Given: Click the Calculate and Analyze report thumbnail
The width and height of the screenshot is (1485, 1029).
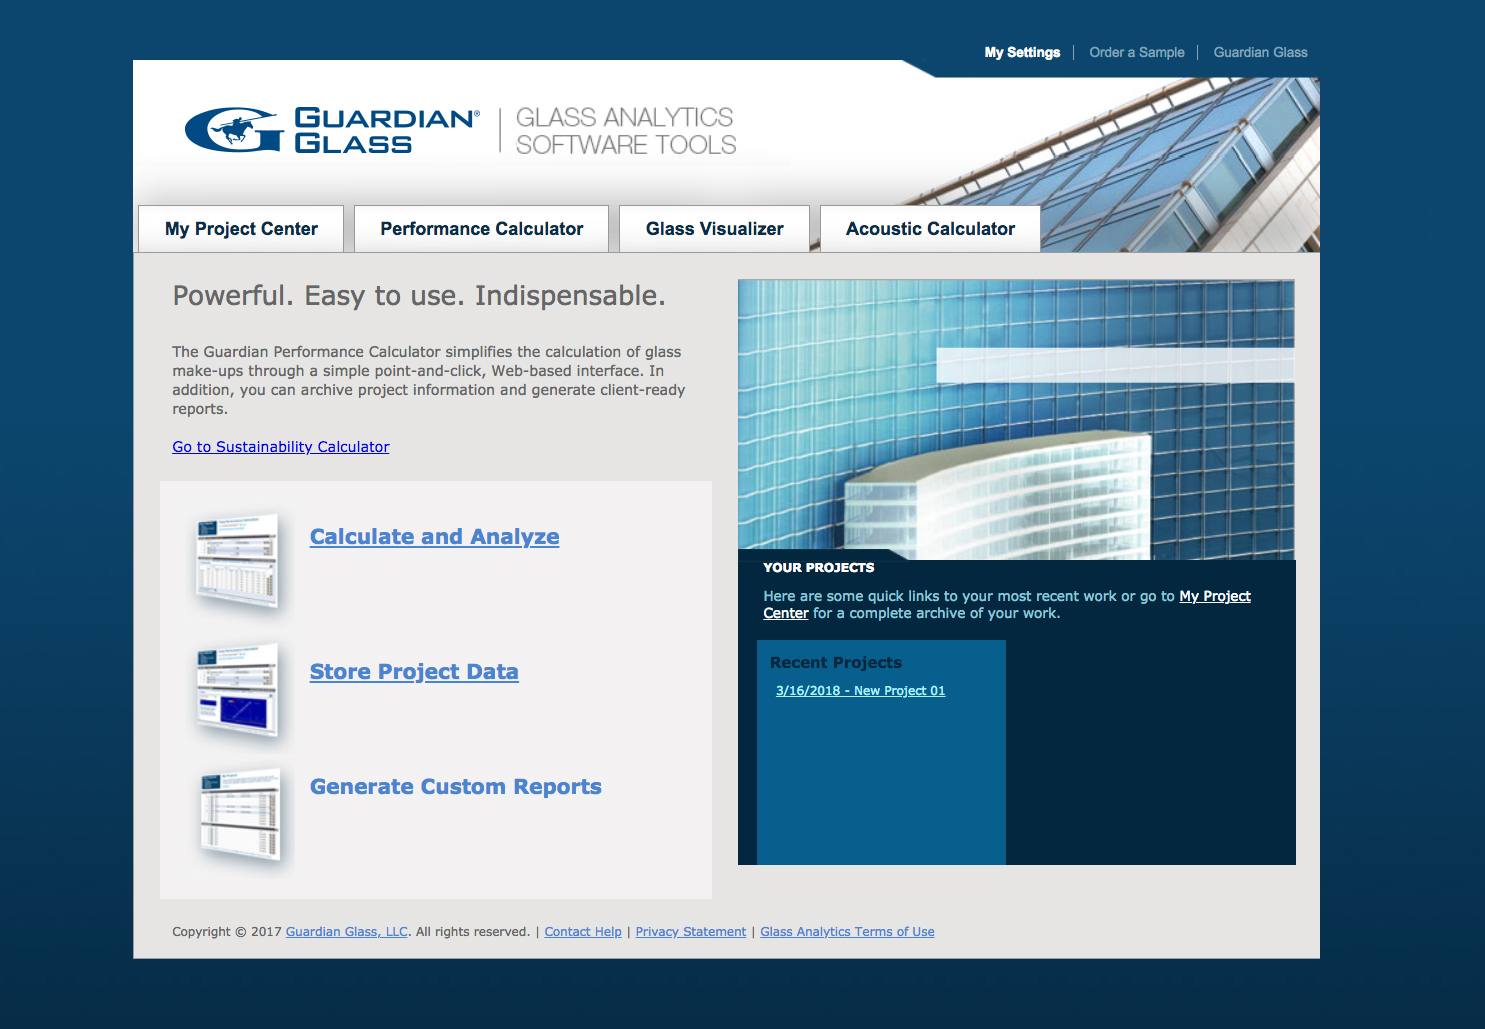Looking at the screenshot, I should pos(238,562).
